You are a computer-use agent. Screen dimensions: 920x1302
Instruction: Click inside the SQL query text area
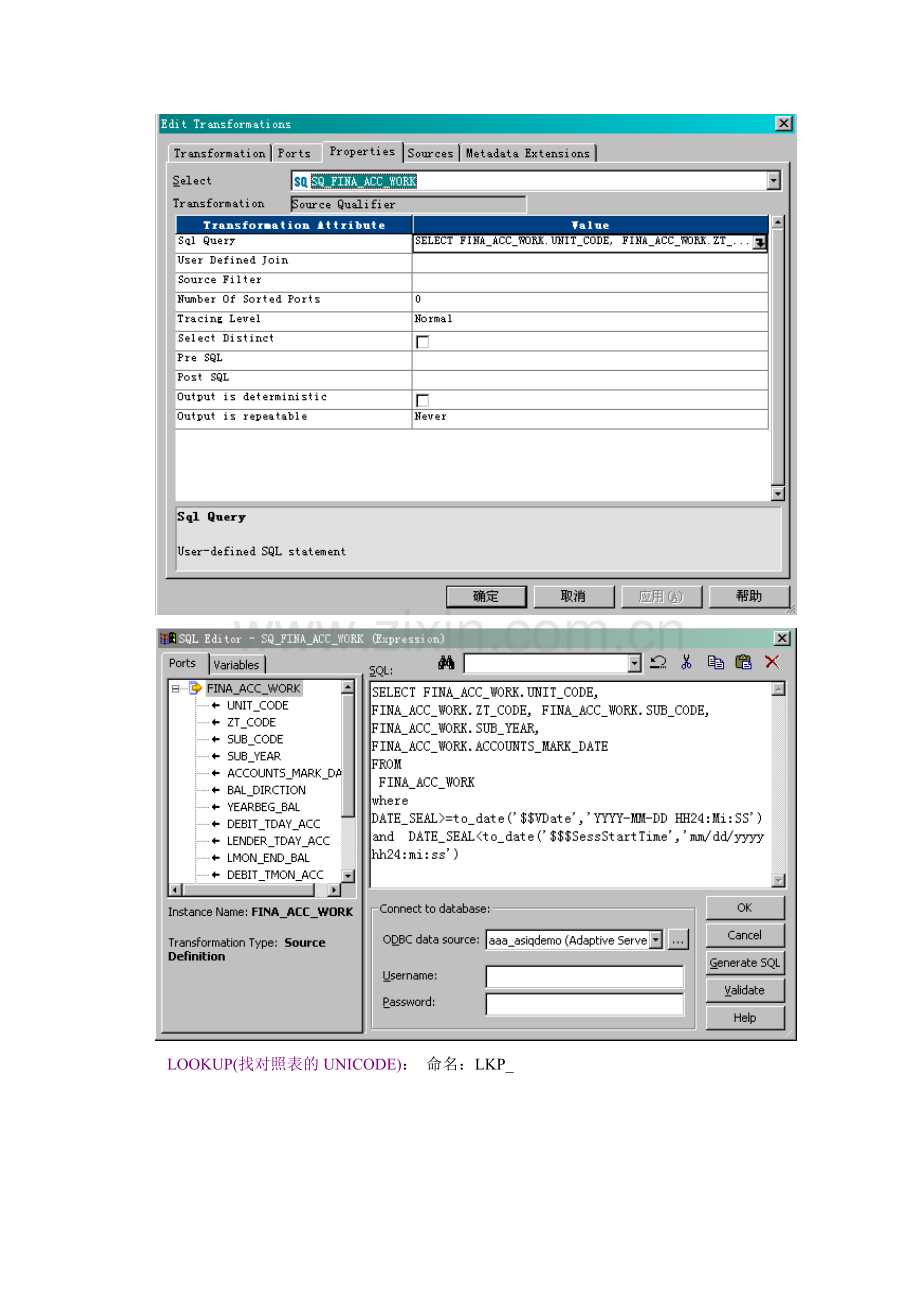(x=570, y=783)
